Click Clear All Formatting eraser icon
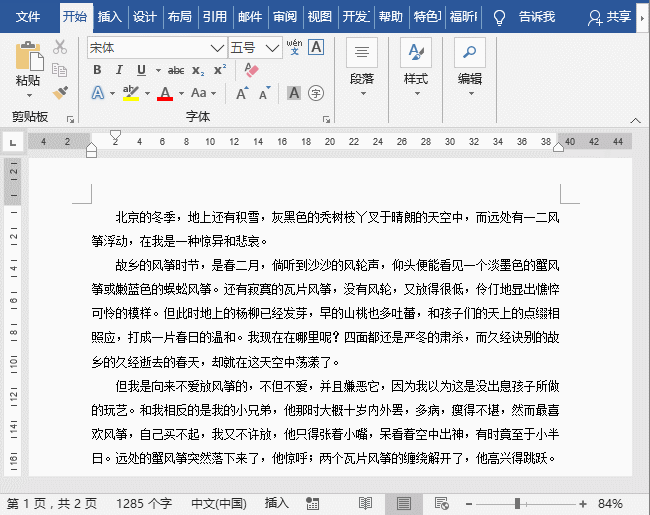The height and width of the screenshot is (515, 650). pyautogui.click(x=251, y=70)
